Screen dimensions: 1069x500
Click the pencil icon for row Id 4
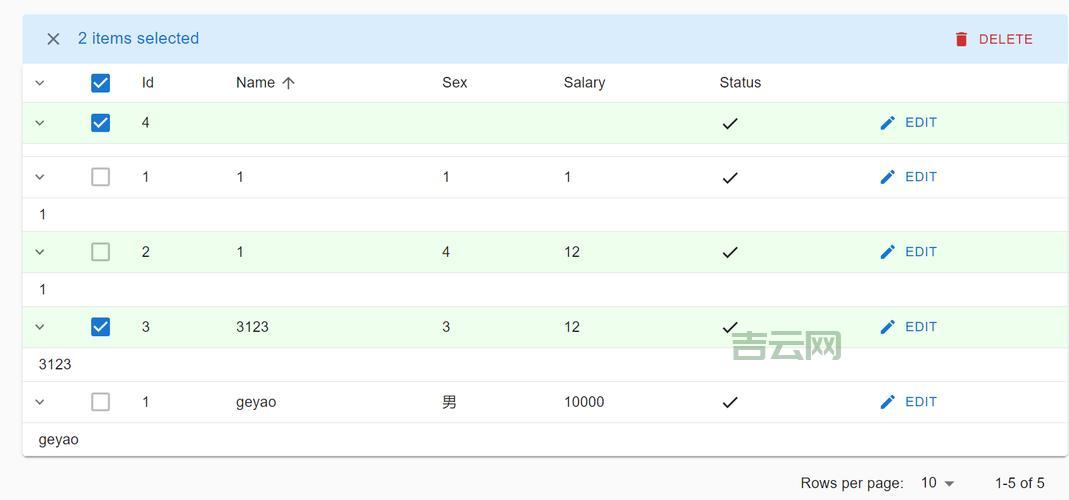coord(887,123)
